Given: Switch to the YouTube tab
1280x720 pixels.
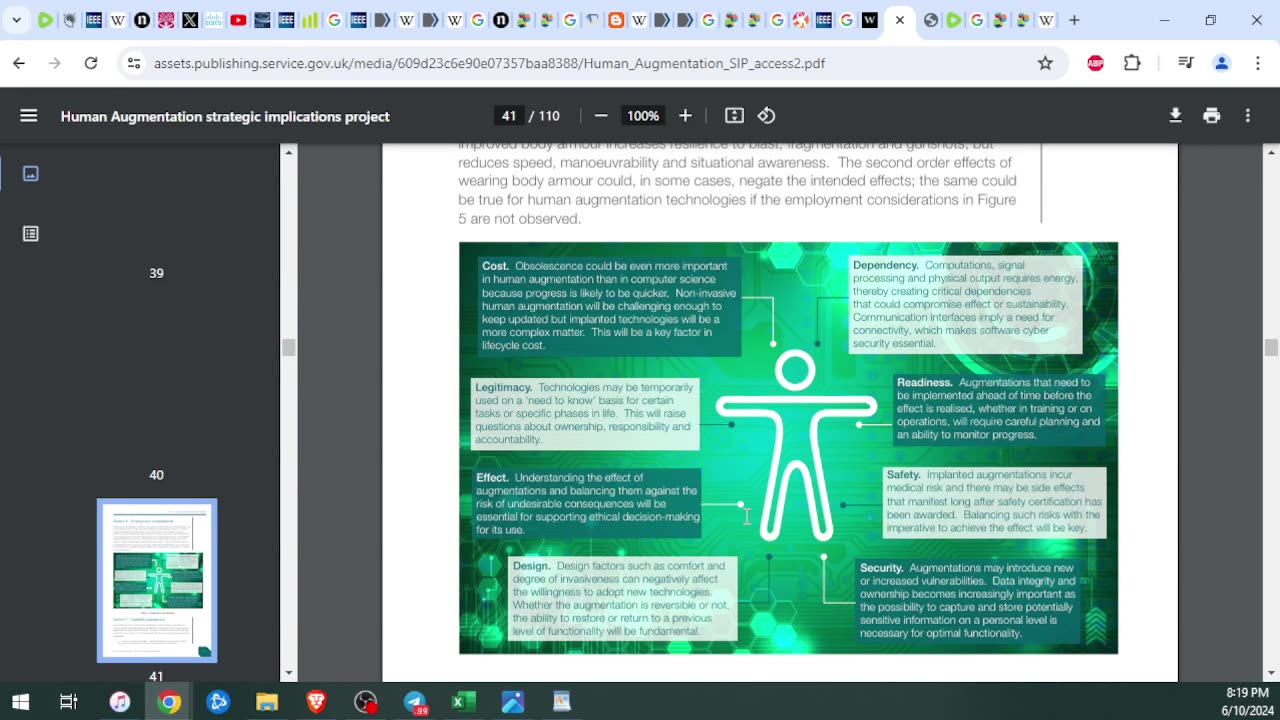Looking at the screenshot, I should tap(238, 20).
